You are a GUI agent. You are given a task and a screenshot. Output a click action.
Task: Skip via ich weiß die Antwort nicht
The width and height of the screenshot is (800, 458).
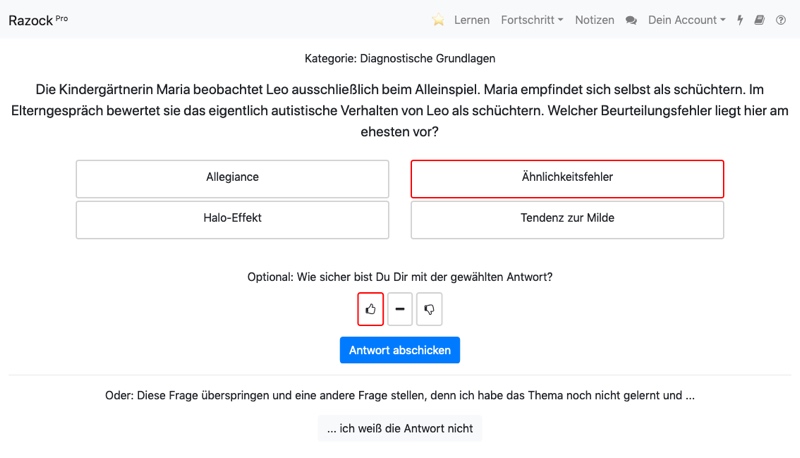[x=400, y=428]
